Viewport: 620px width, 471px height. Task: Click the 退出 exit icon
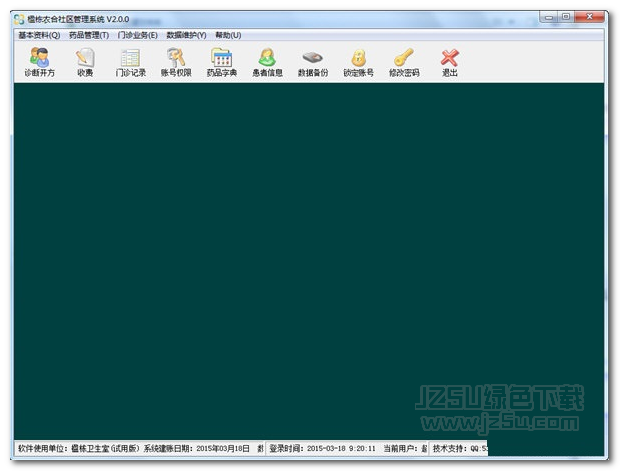pyautogui.click(x=450, y=62)
